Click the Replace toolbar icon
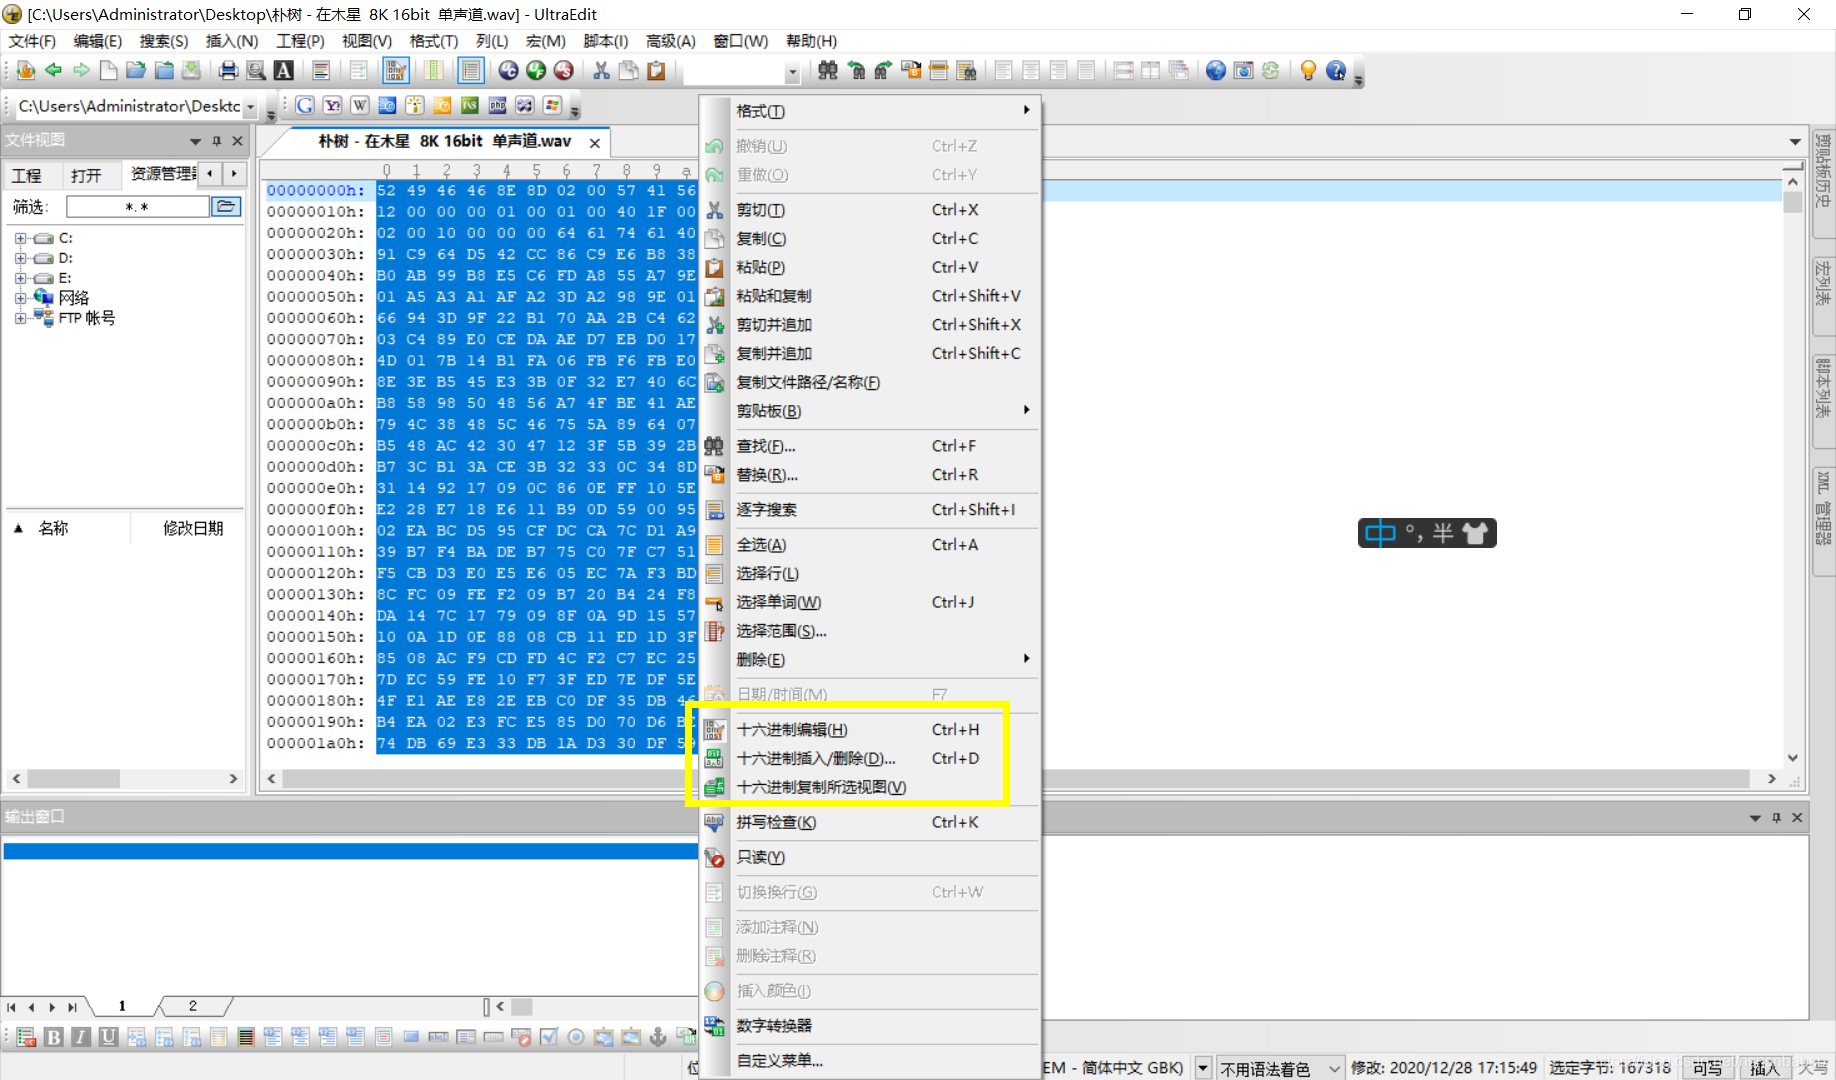This screenshot has width=1836, height=1080. point(911,70)
